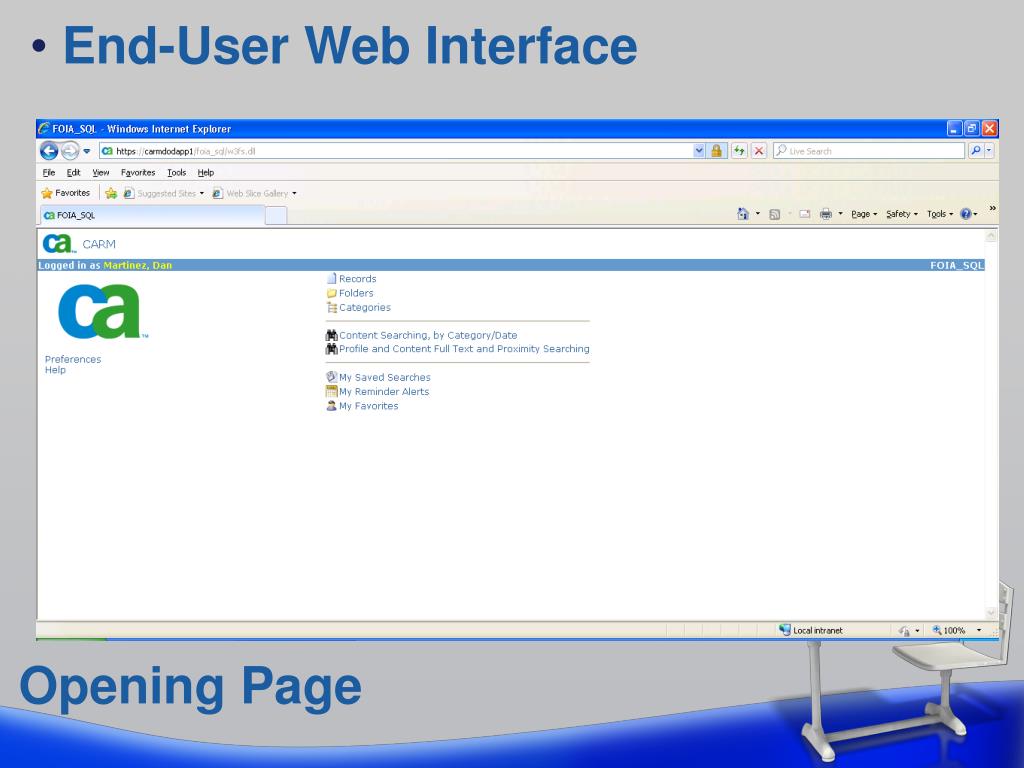The image size is (1024, 768).
Task: Click the Local intranet zone indicator
Action: click(x=810, y=630)
